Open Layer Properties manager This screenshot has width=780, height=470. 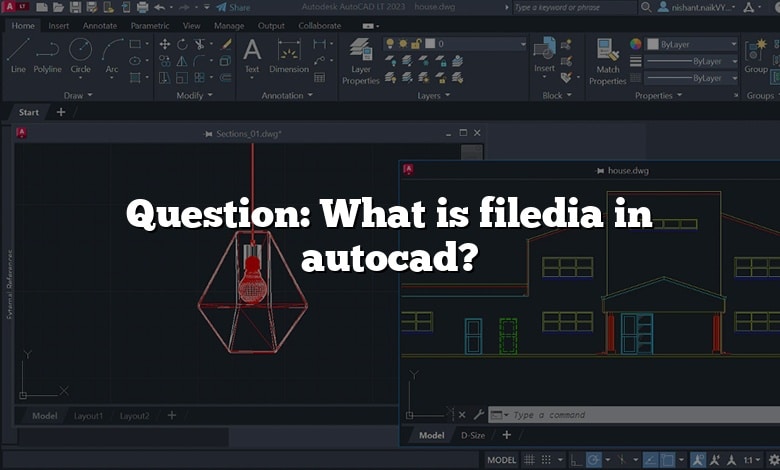pyautogui.click(x=361, y=61)
